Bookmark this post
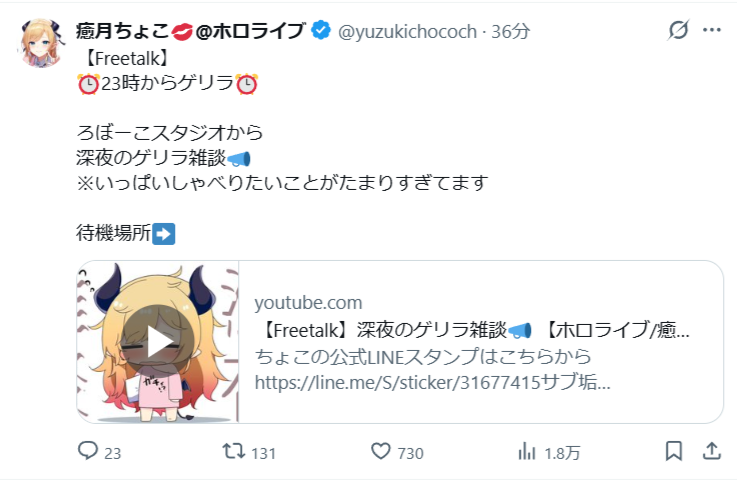Image resolution: width=737 pixels, height=480 pixels. pos(674,451)
